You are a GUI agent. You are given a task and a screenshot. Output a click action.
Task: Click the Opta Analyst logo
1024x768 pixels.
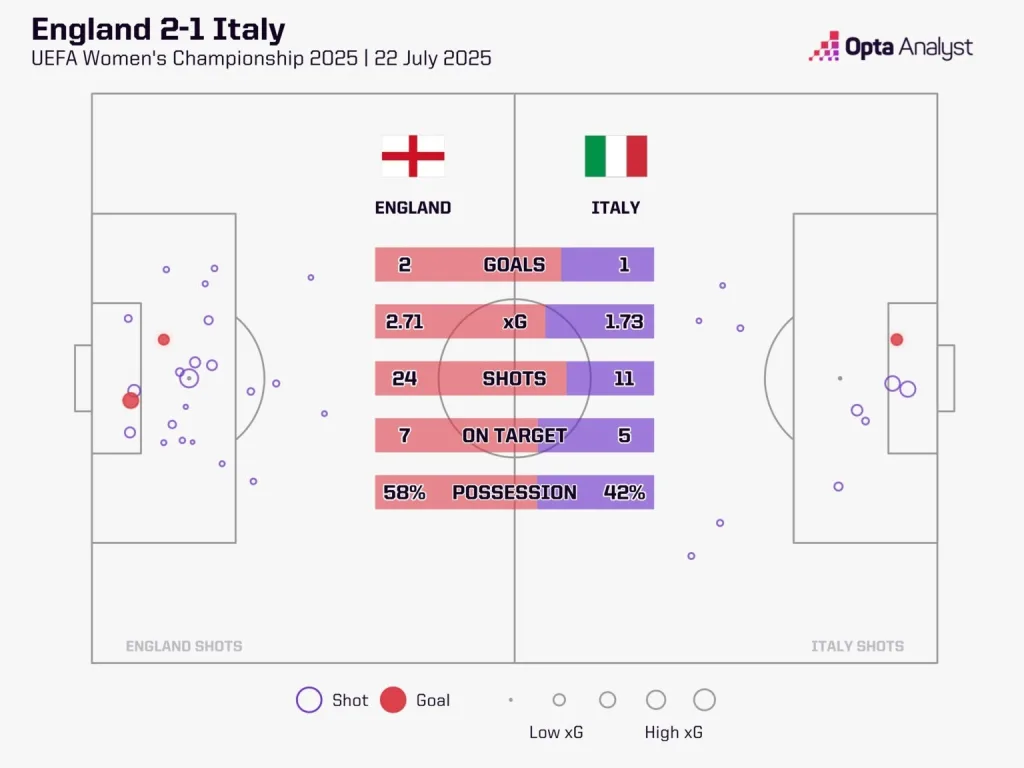coord(890,47)
